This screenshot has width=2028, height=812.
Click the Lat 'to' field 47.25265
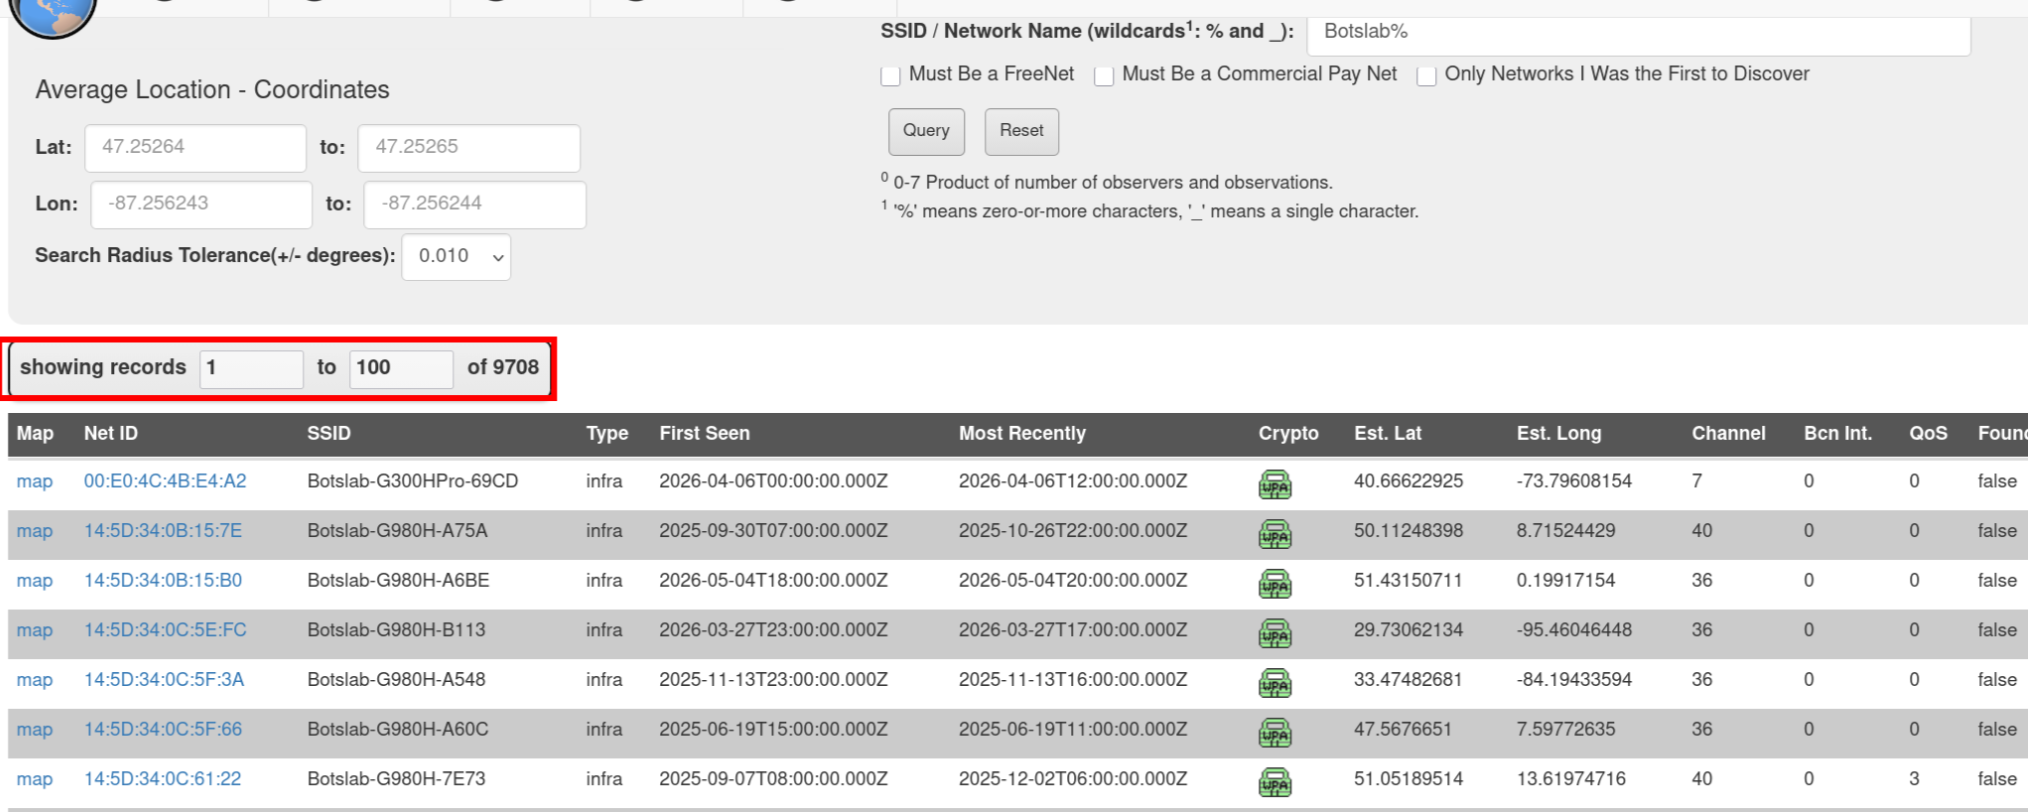pos(469,148)
